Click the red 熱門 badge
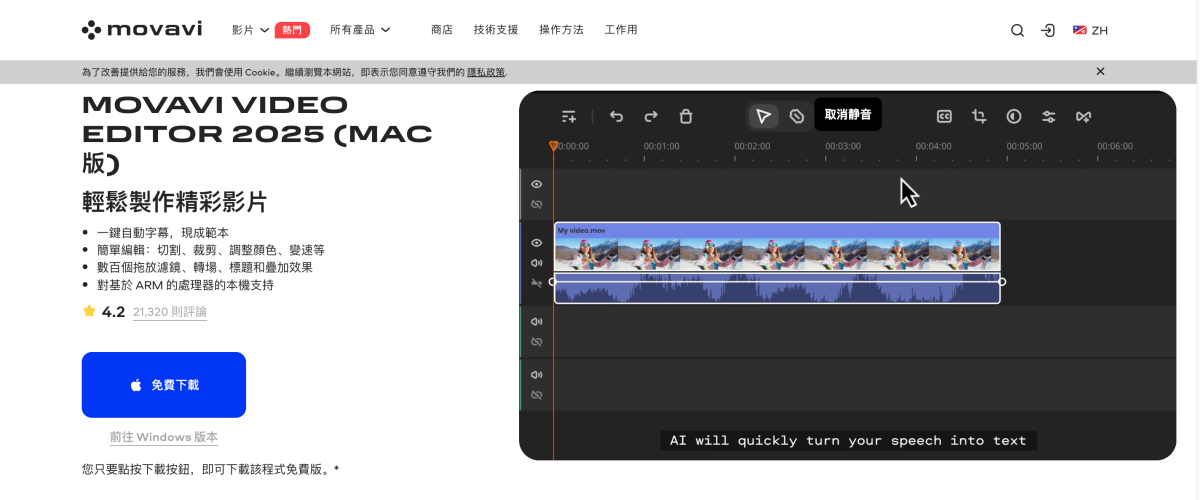1200x500 pixels. [292, 30]
